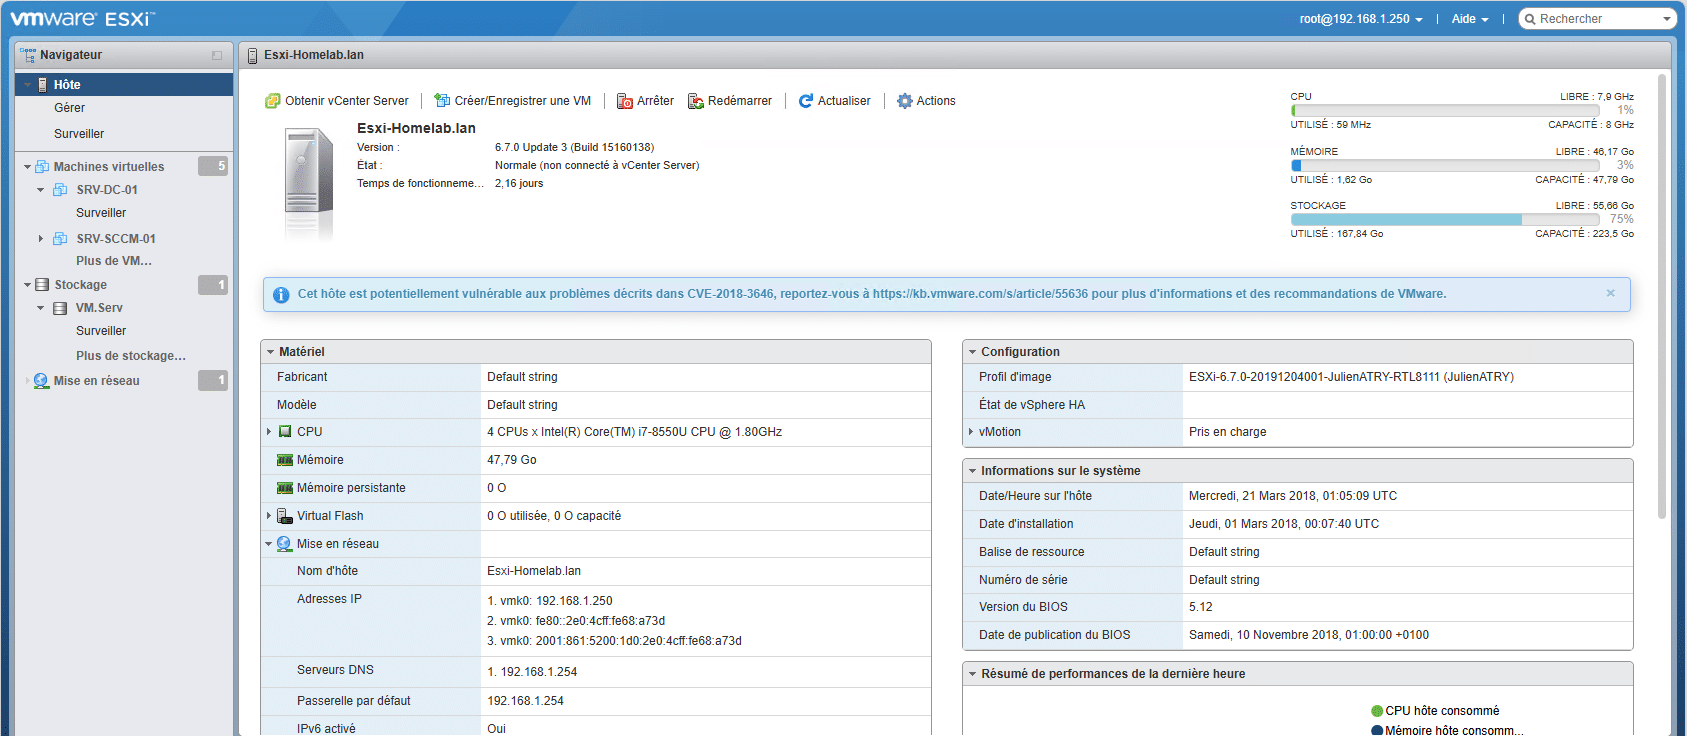Open Plus de stockage link
Image resolution: width=1687 pixels, height=736 pixels.
click(x=130, y=356)
